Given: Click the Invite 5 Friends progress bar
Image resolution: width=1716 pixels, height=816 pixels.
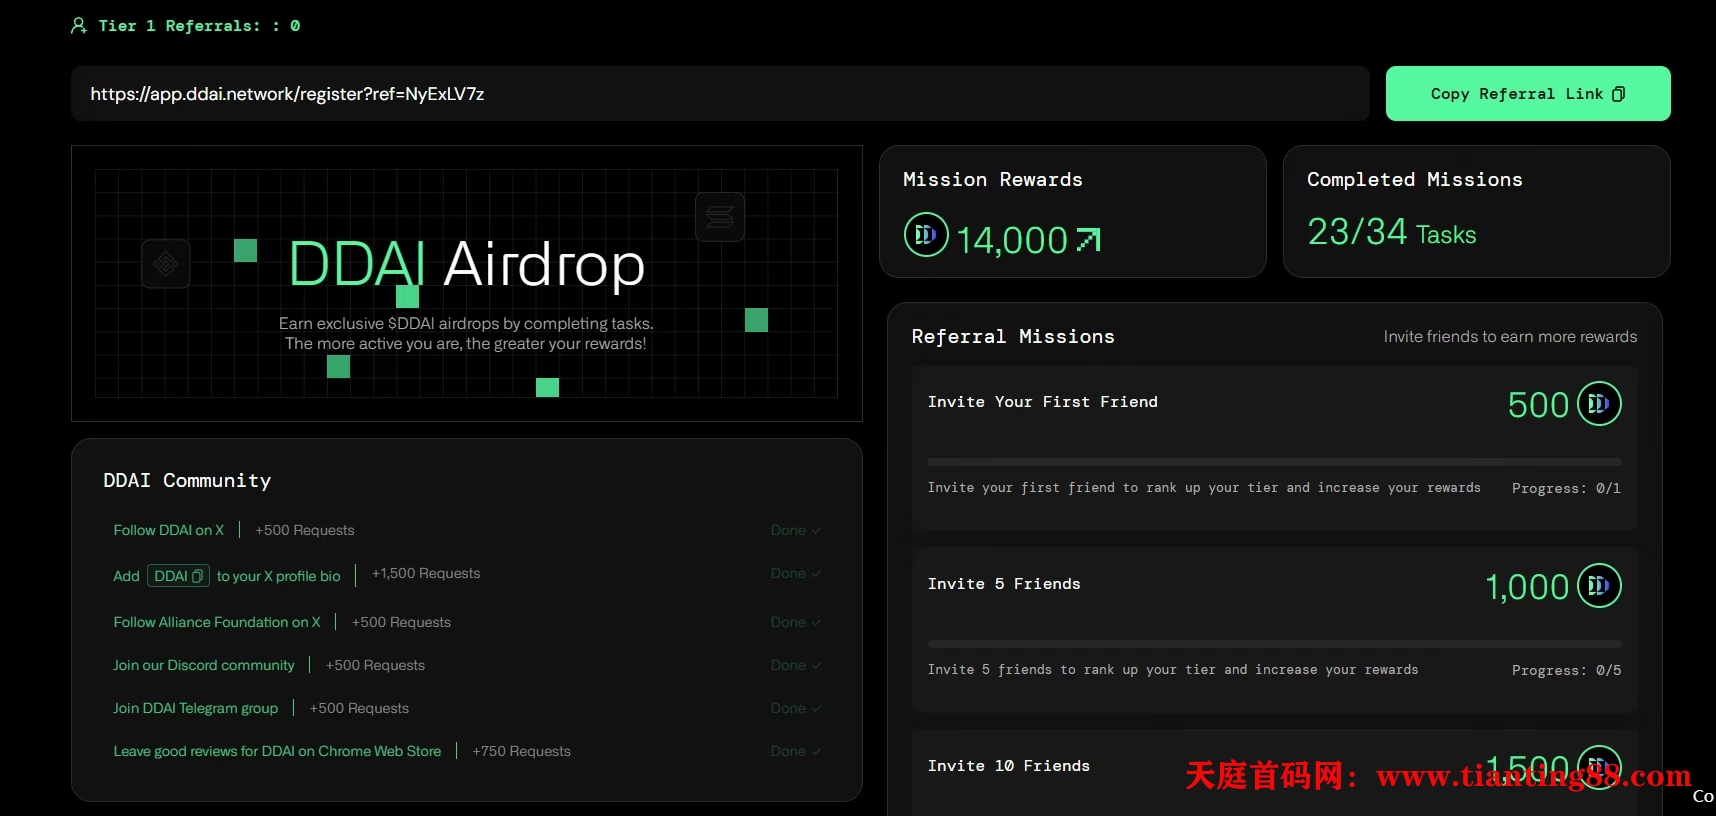Looking at the screenshot, I should pos(1275,644).
